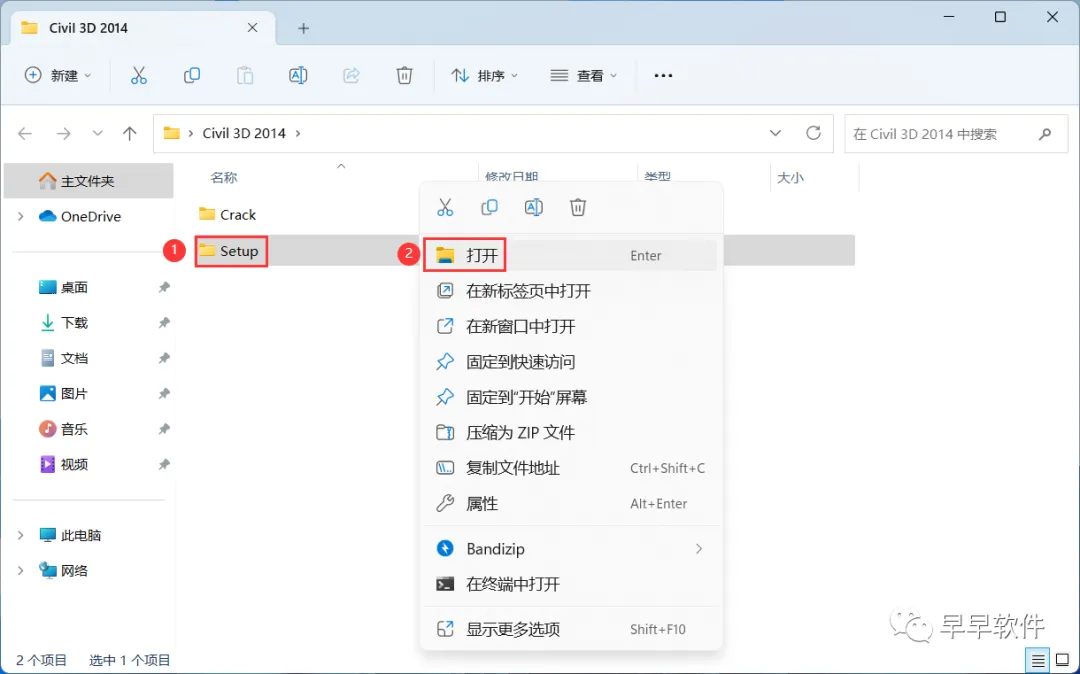Click the Cut scissors icon in toolbar
Image resolution: width=1080 pixels, height=674 pixels.
(x=138, y=75)
